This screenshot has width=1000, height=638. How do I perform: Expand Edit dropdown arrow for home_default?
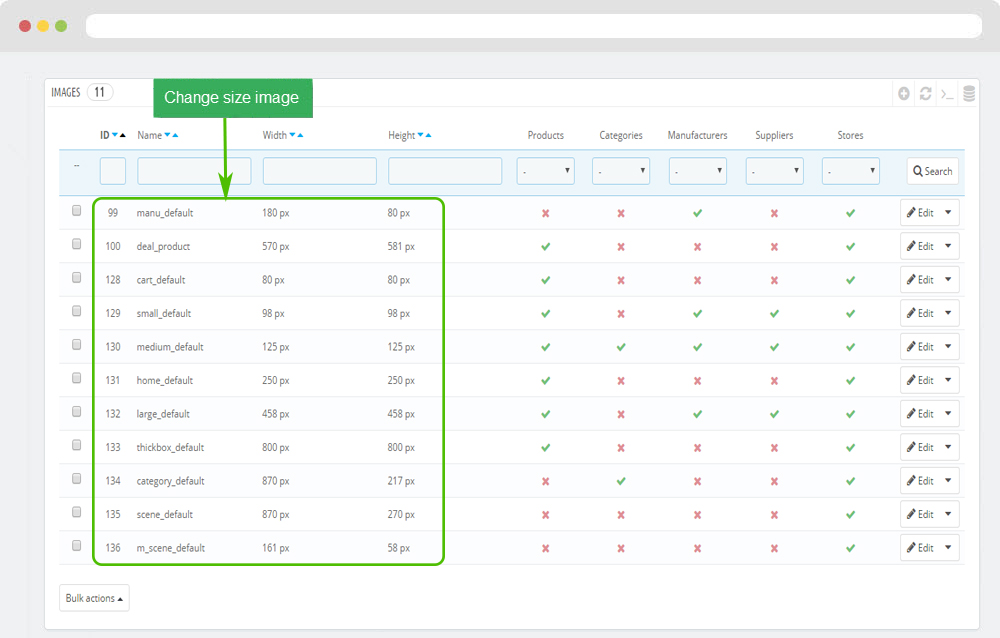948,380
